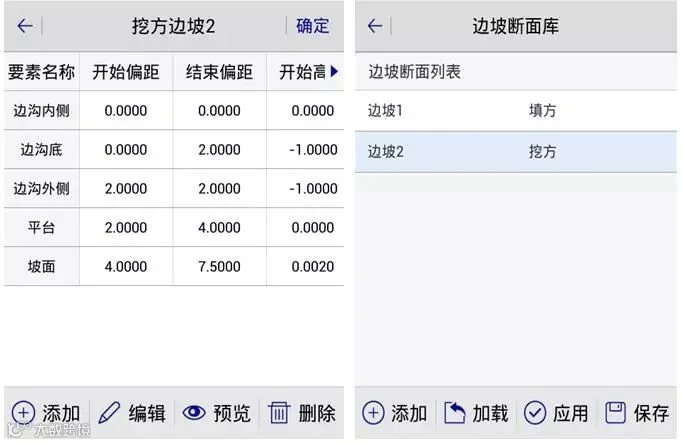Select 坡面 开始偏距 value 4.0000

click(x=126, y=266)
